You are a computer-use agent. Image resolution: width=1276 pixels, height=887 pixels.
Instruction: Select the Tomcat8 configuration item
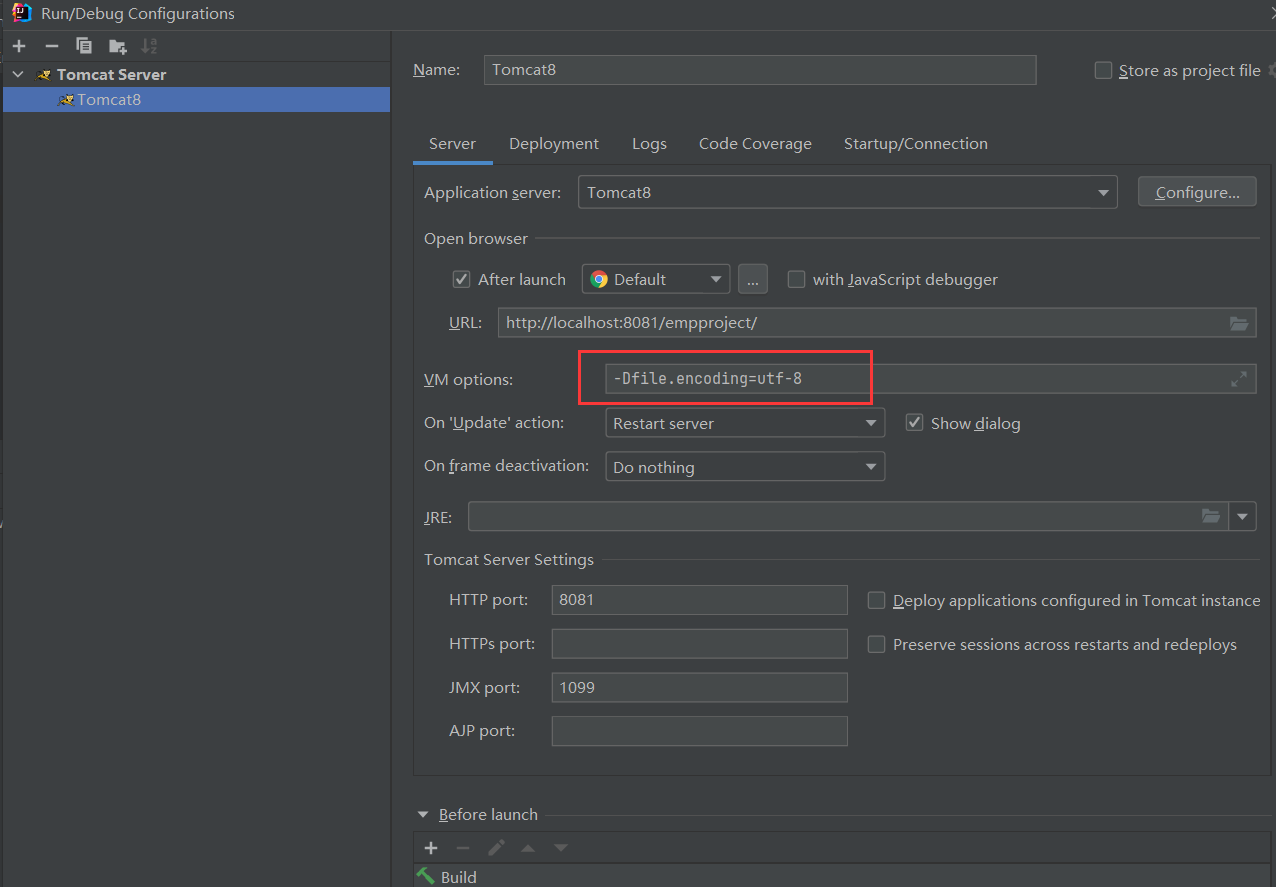coord(196,99)
